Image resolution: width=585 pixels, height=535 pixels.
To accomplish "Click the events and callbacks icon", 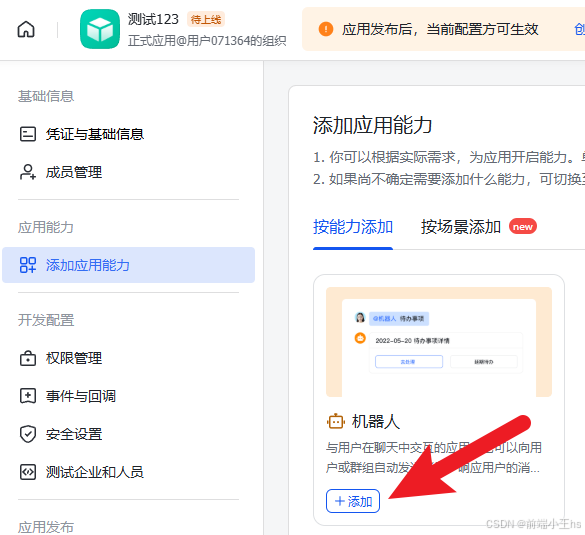I will (28, 396).
